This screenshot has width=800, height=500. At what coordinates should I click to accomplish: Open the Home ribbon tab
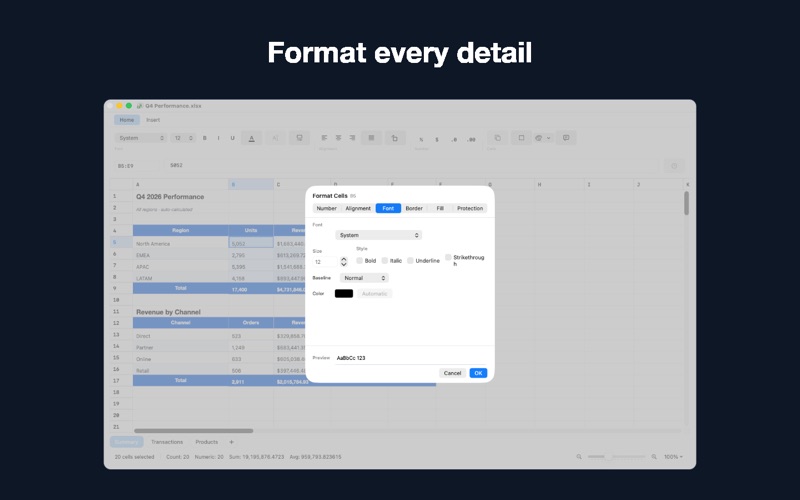(127, 120)
